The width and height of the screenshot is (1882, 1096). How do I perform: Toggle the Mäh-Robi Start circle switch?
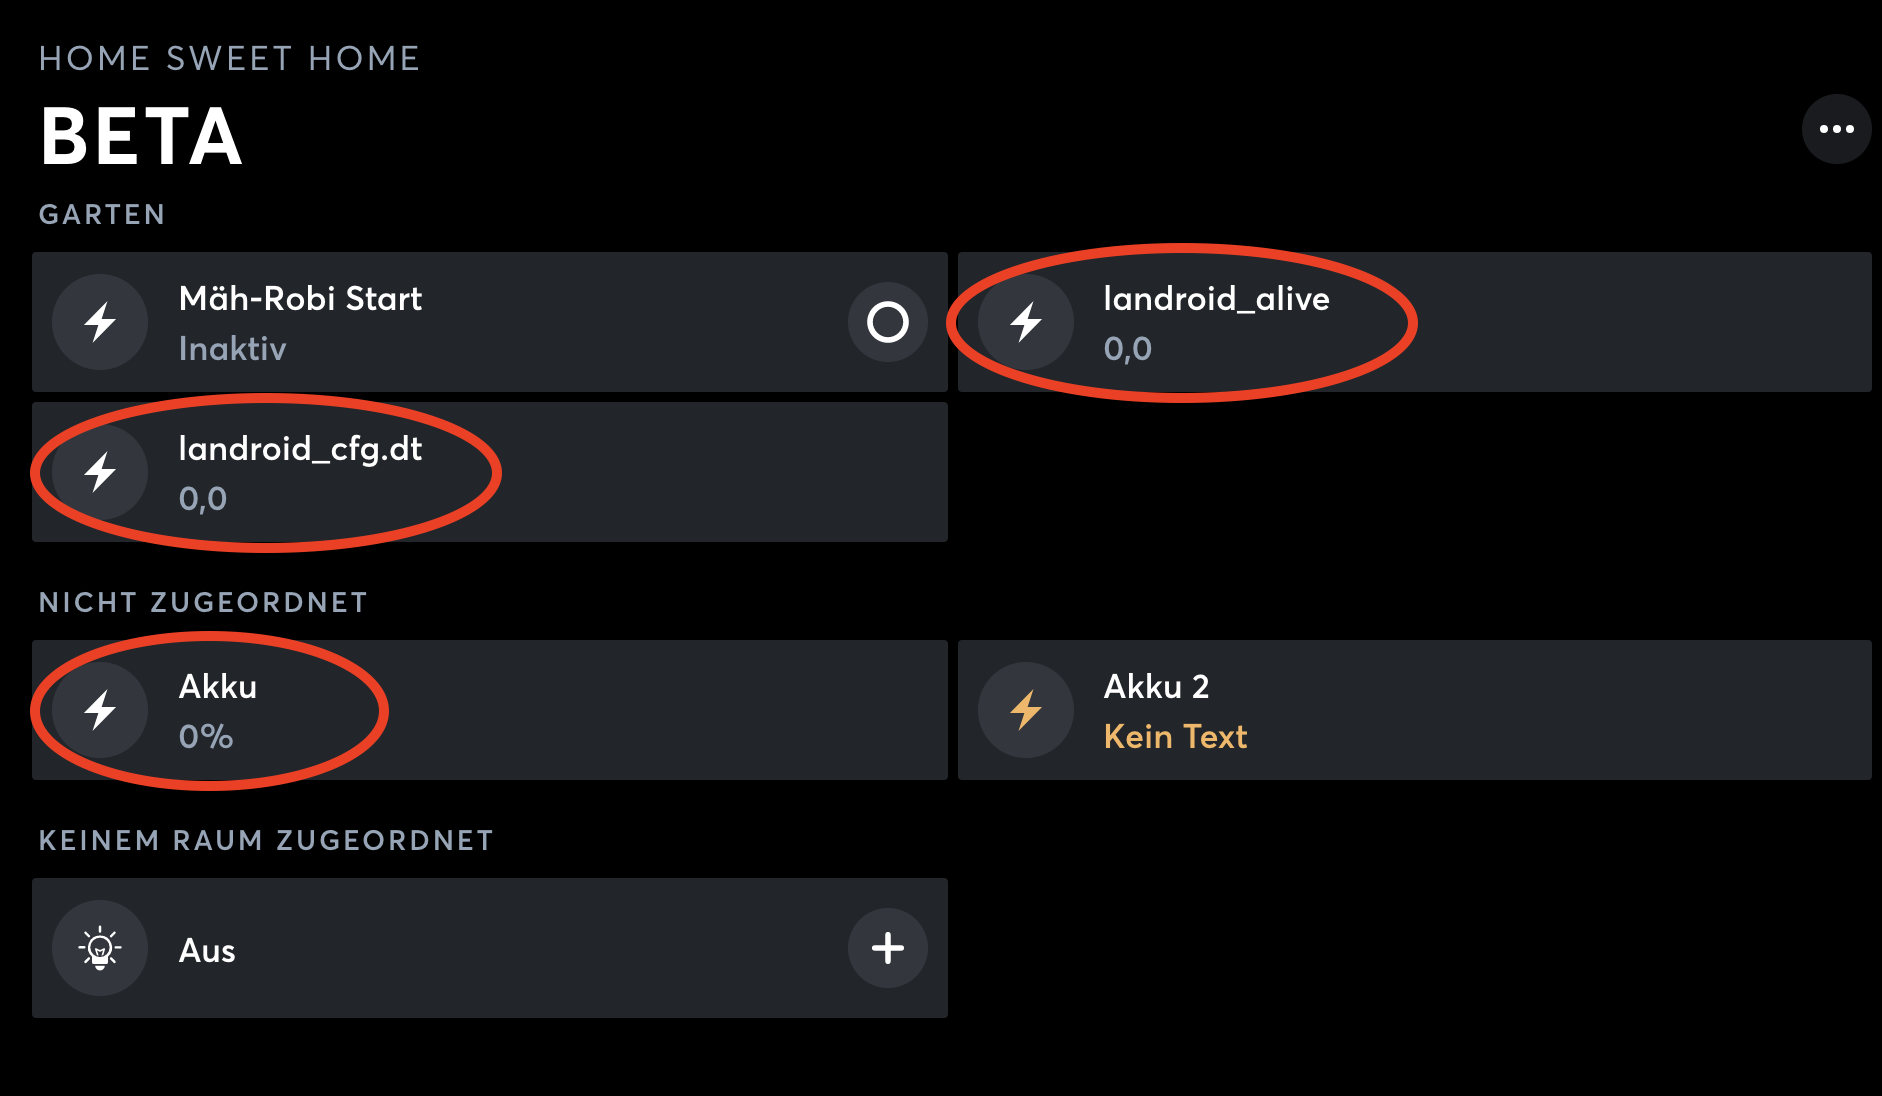click(887, 322)
